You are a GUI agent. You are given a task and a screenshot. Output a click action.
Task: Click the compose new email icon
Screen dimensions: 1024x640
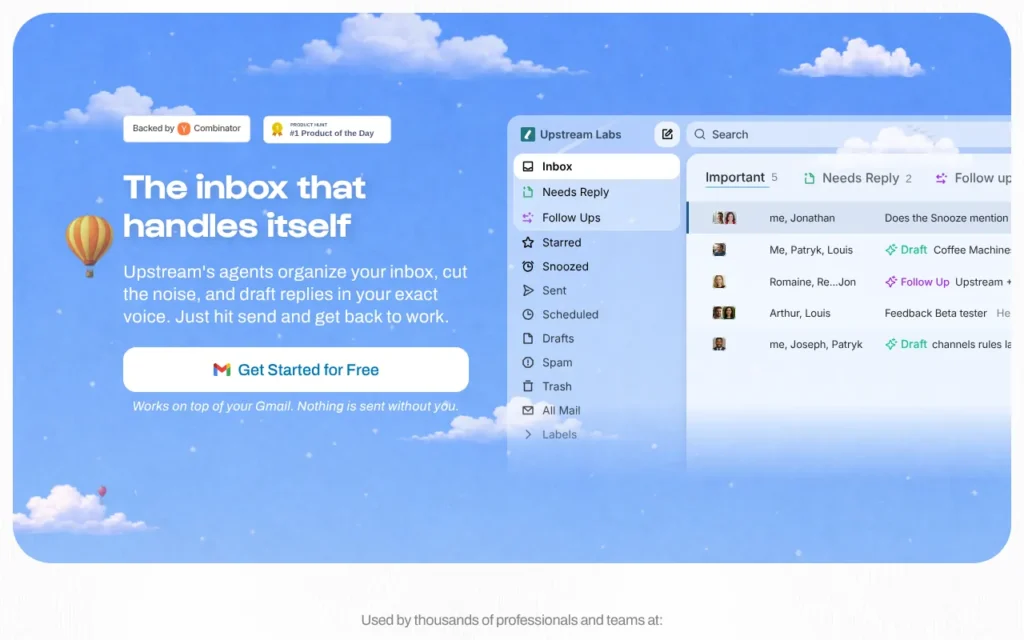[x=667, y=134]
